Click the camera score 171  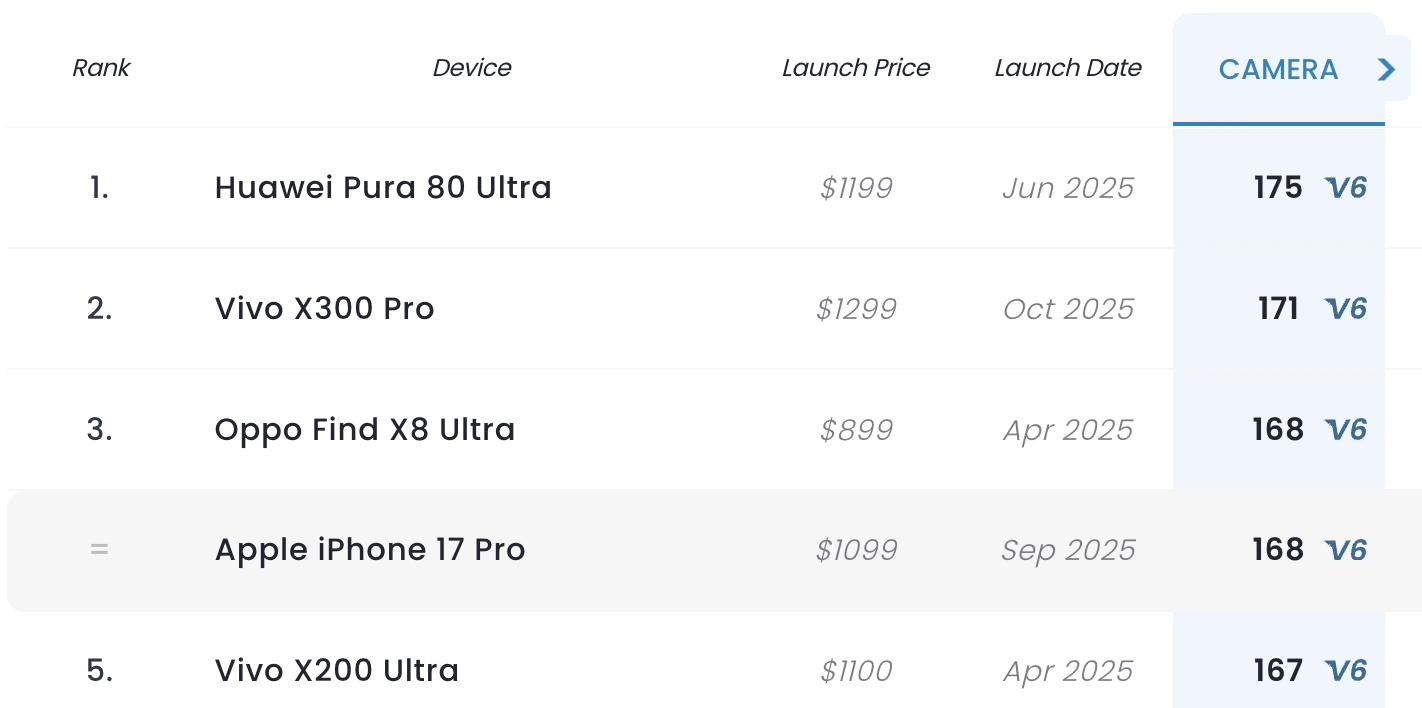1278,309
